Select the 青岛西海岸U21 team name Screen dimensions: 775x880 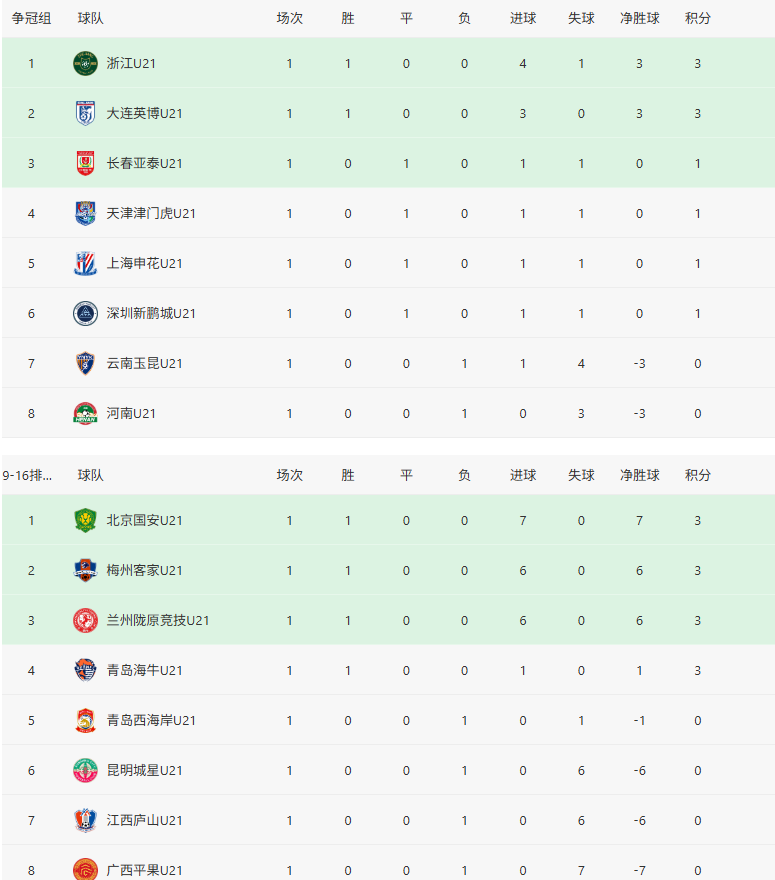151,720
